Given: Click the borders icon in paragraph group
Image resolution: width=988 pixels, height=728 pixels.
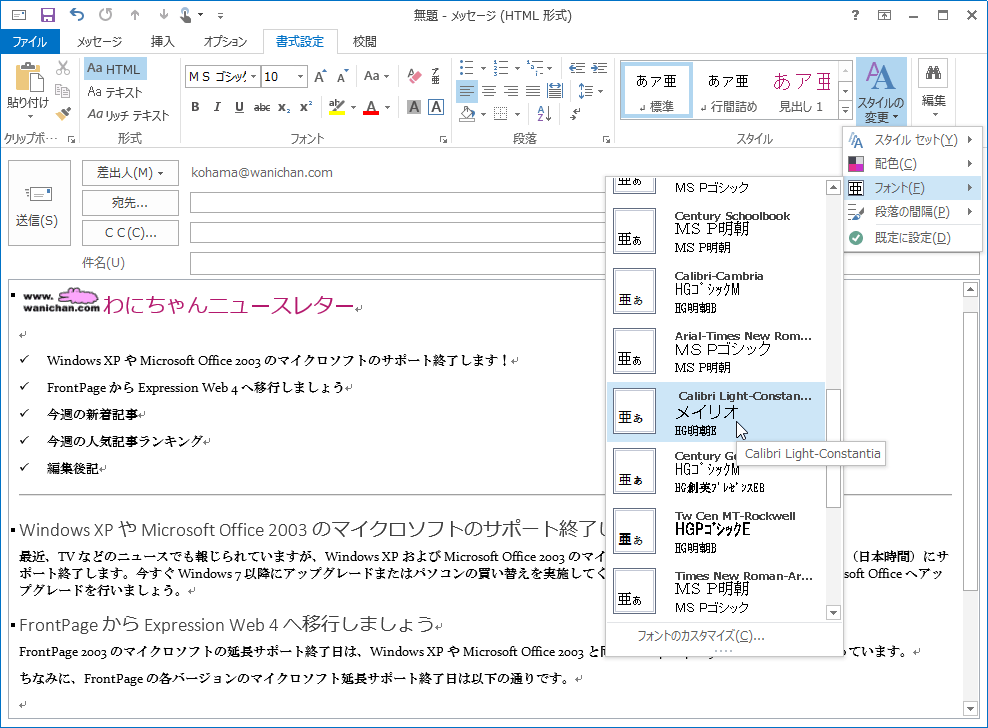Looking at the screenshot, I should click(x=500, y=114).
